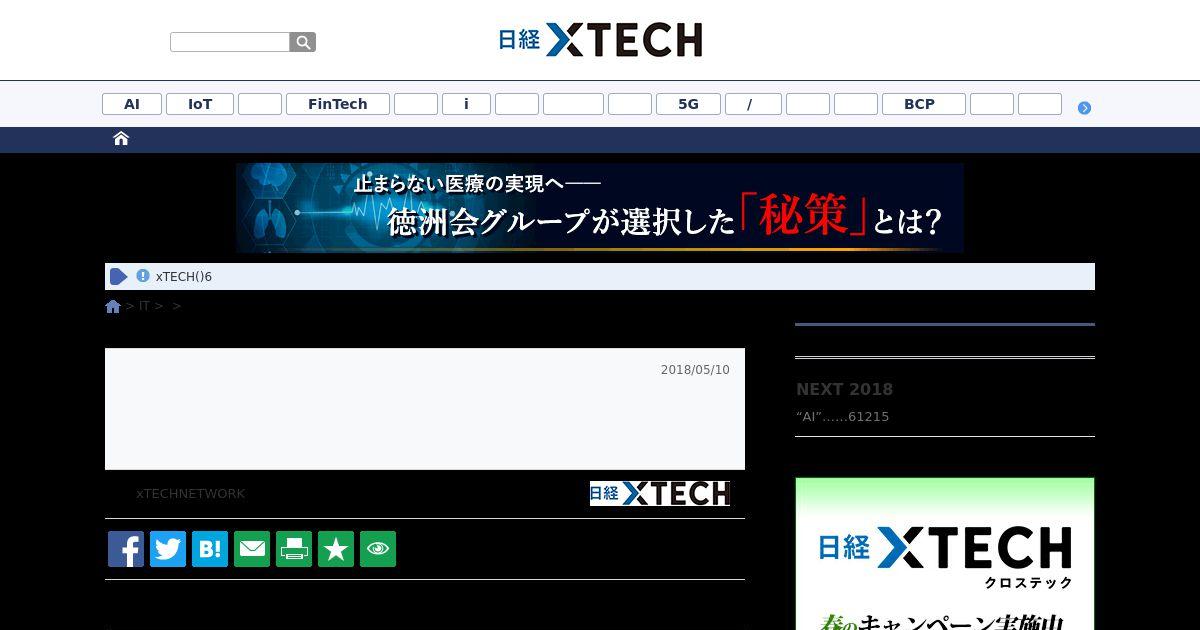
Task: Expand more topics with round arrow
Action: tap(1084, 108)
